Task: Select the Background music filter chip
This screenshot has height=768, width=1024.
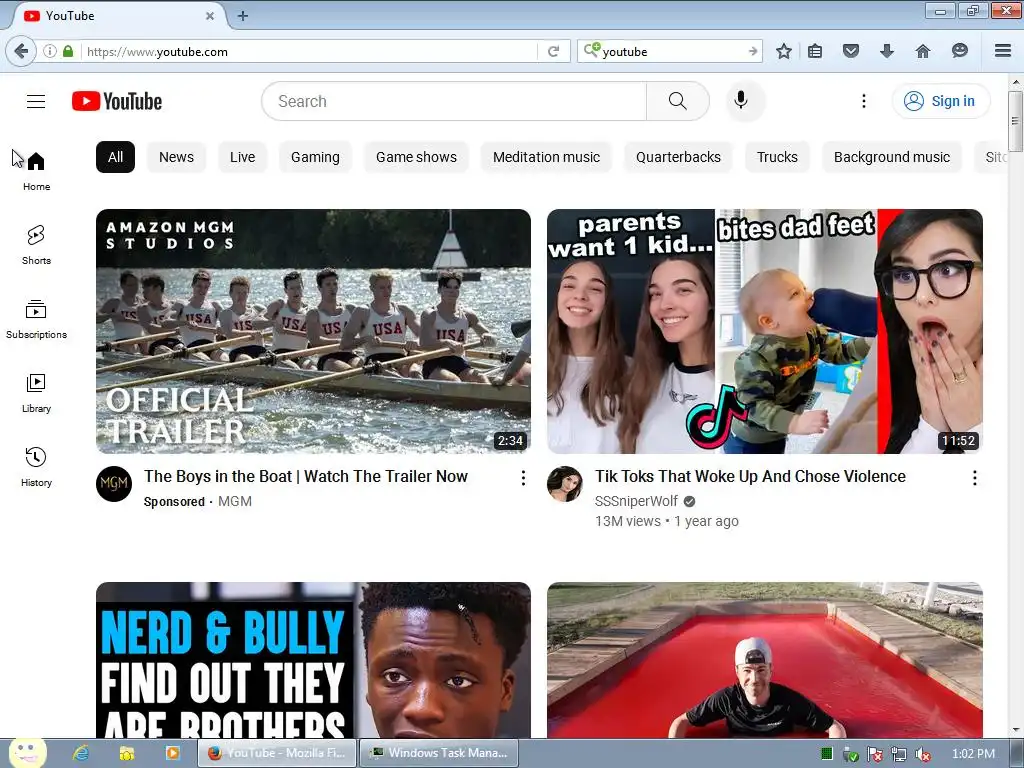Action: [891, 157]
